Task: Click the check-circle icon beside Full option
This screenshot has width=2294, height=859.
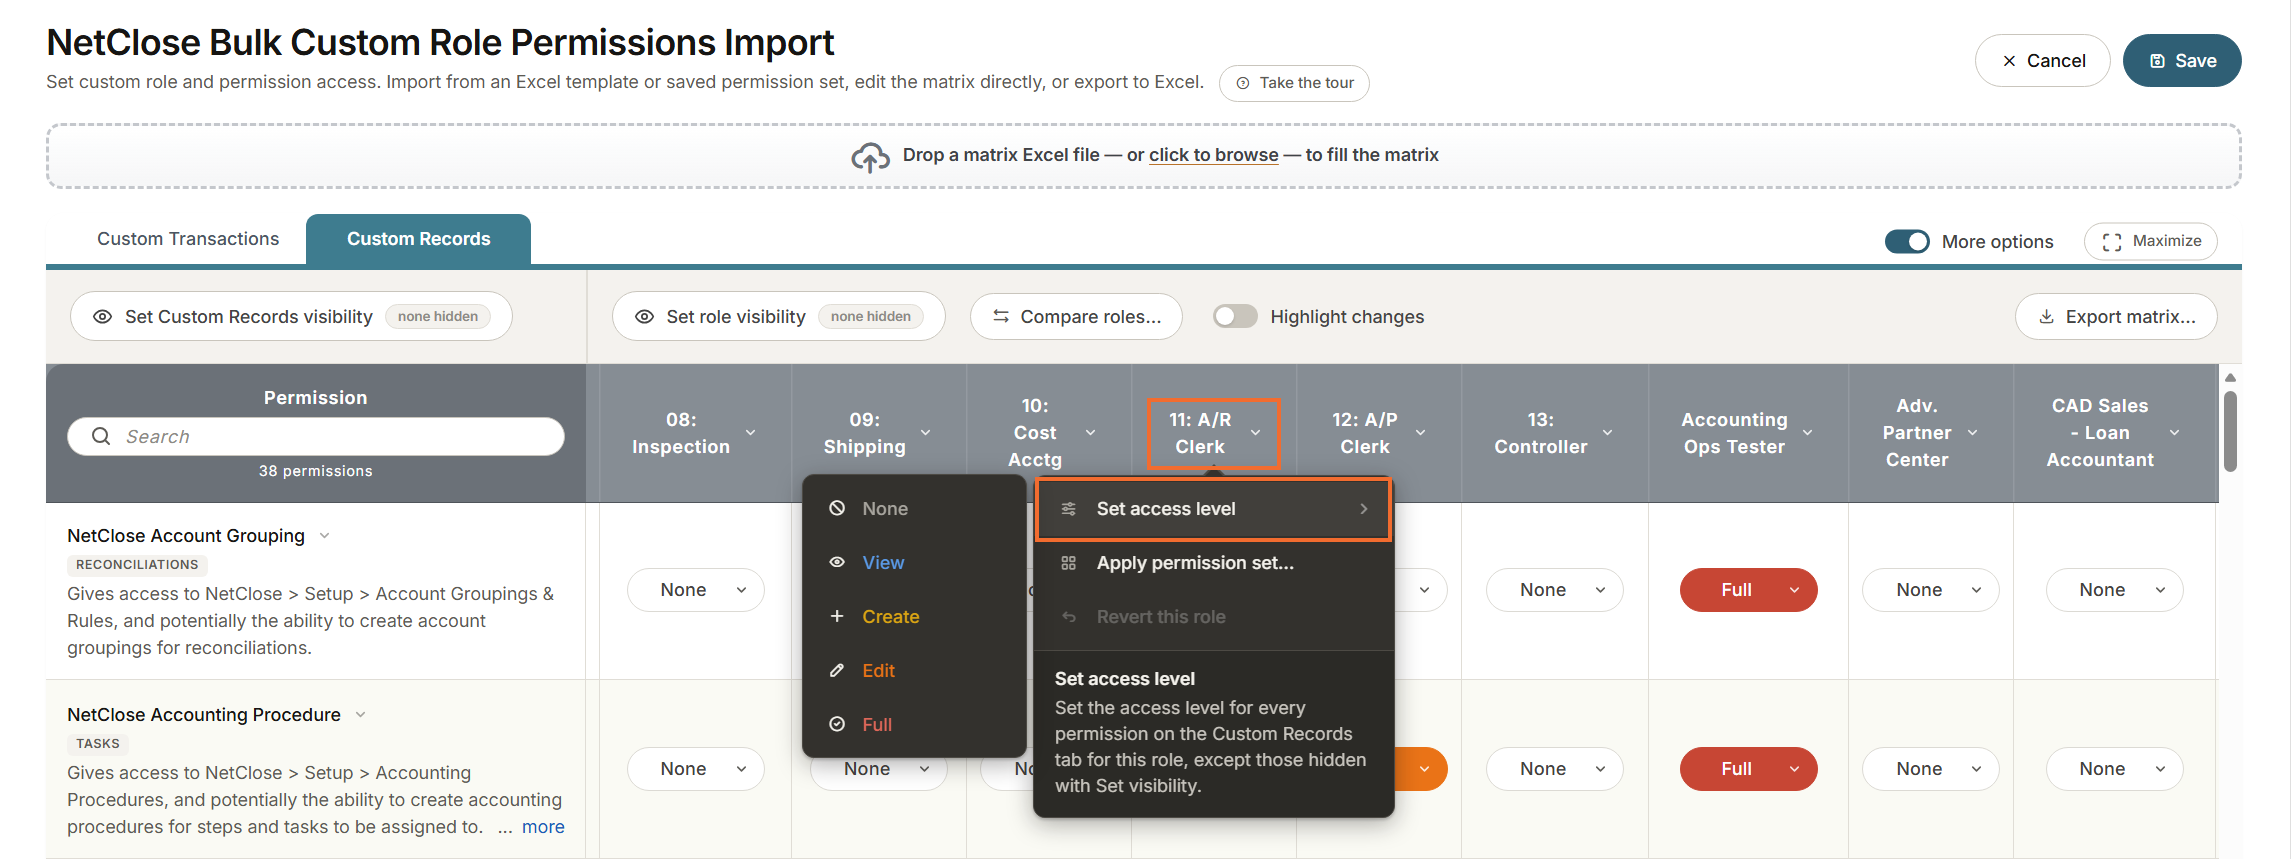Action: (x=837, y=724)
